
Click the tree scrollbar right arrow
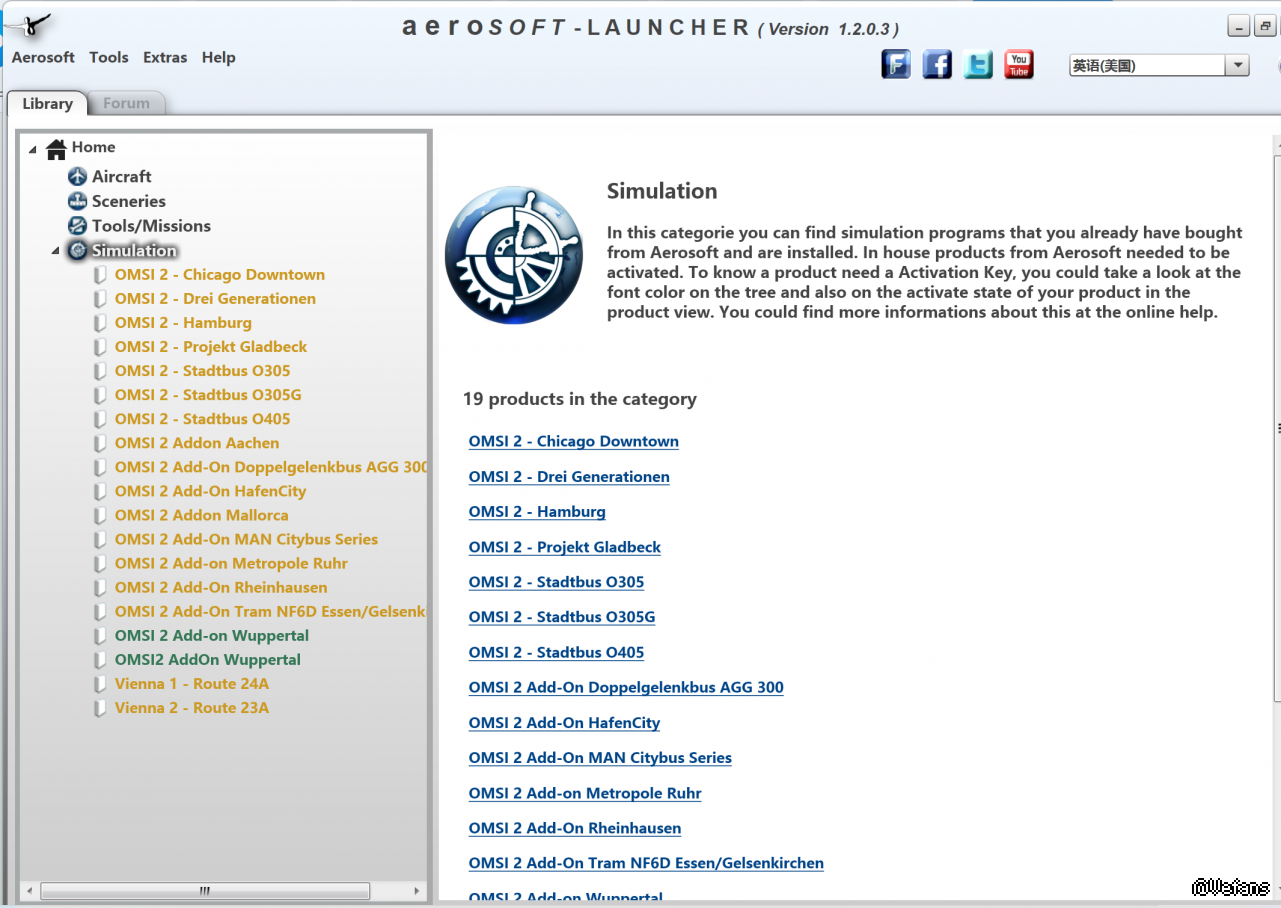click(x=417, y=890)
